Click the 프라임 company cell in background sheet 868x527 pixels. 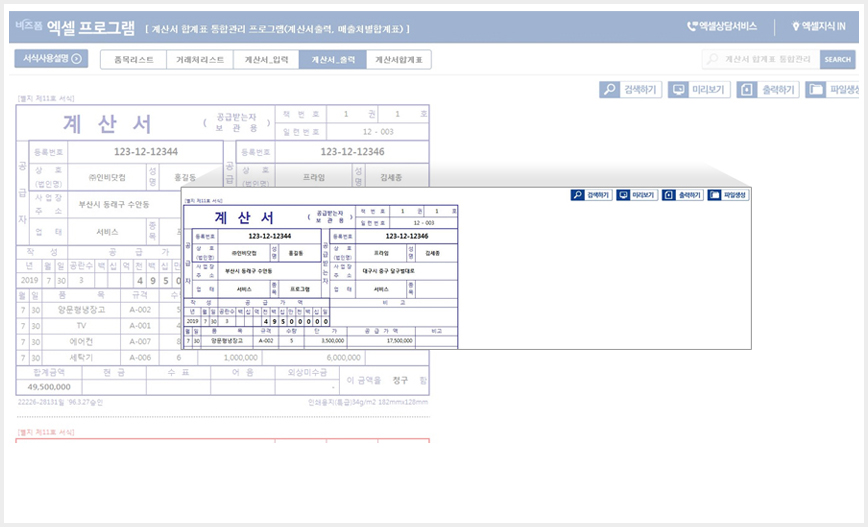(314, 177)
